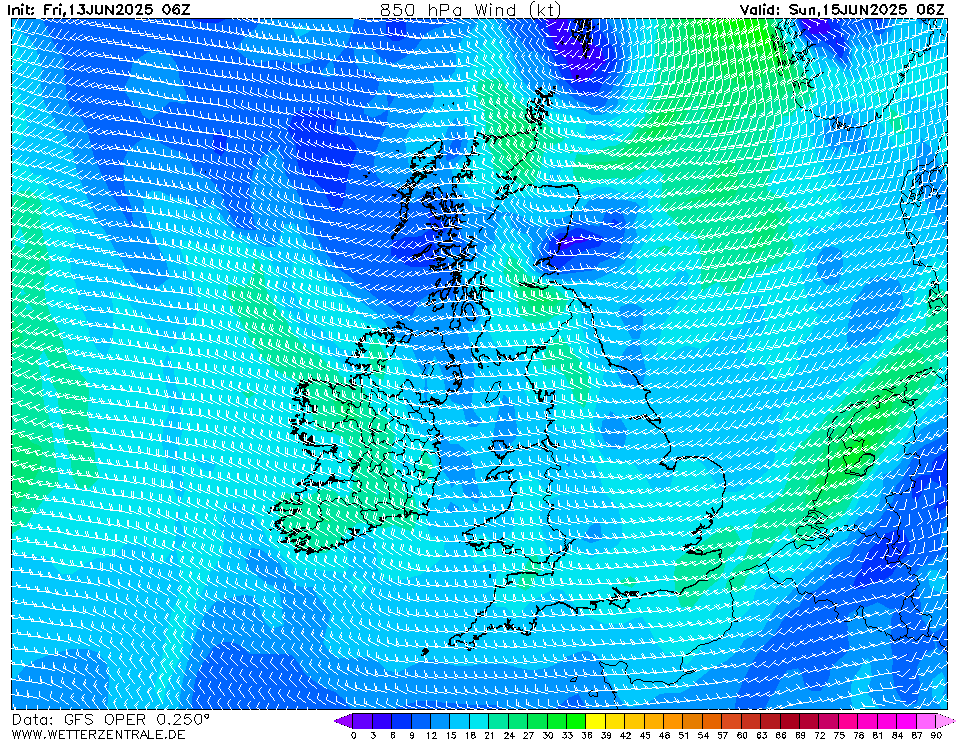Click the legend value '18'

[470, 735]
